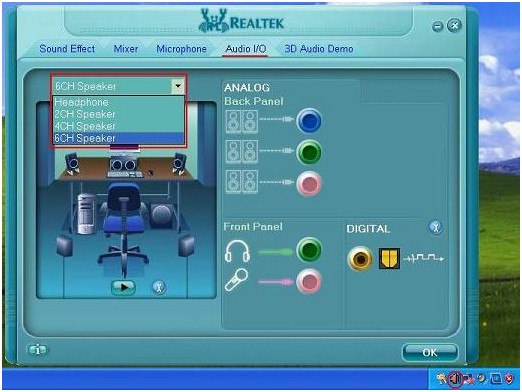Click the info icon at bottom left
Screen dimensions: 522x392
coord(37,350)
